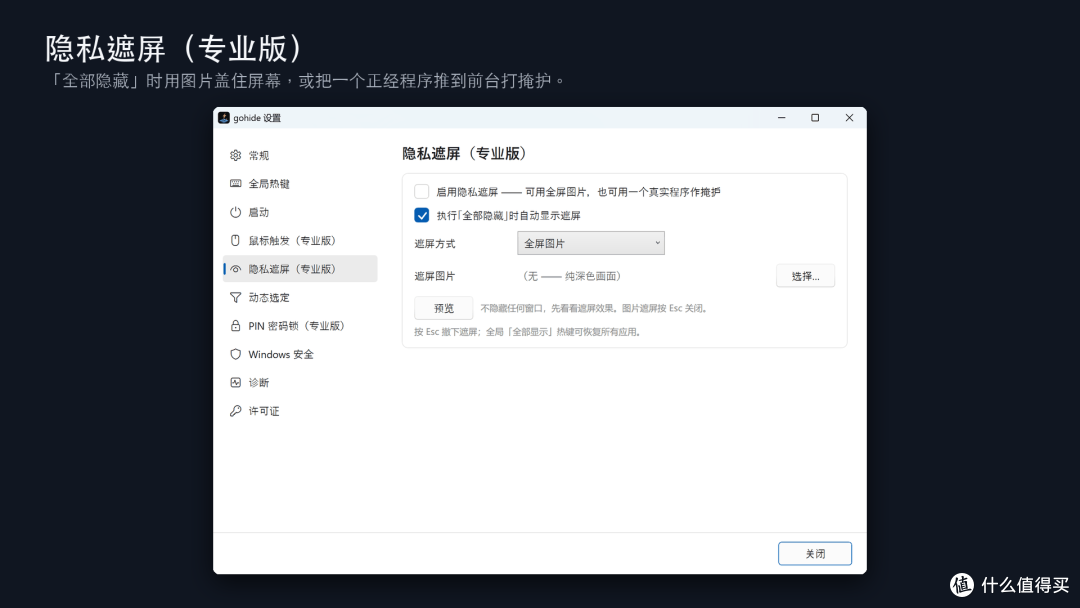Click the funnel icon beside 动态选定
This screenshot has width=1080, height=608.
(x=236, y=297)
